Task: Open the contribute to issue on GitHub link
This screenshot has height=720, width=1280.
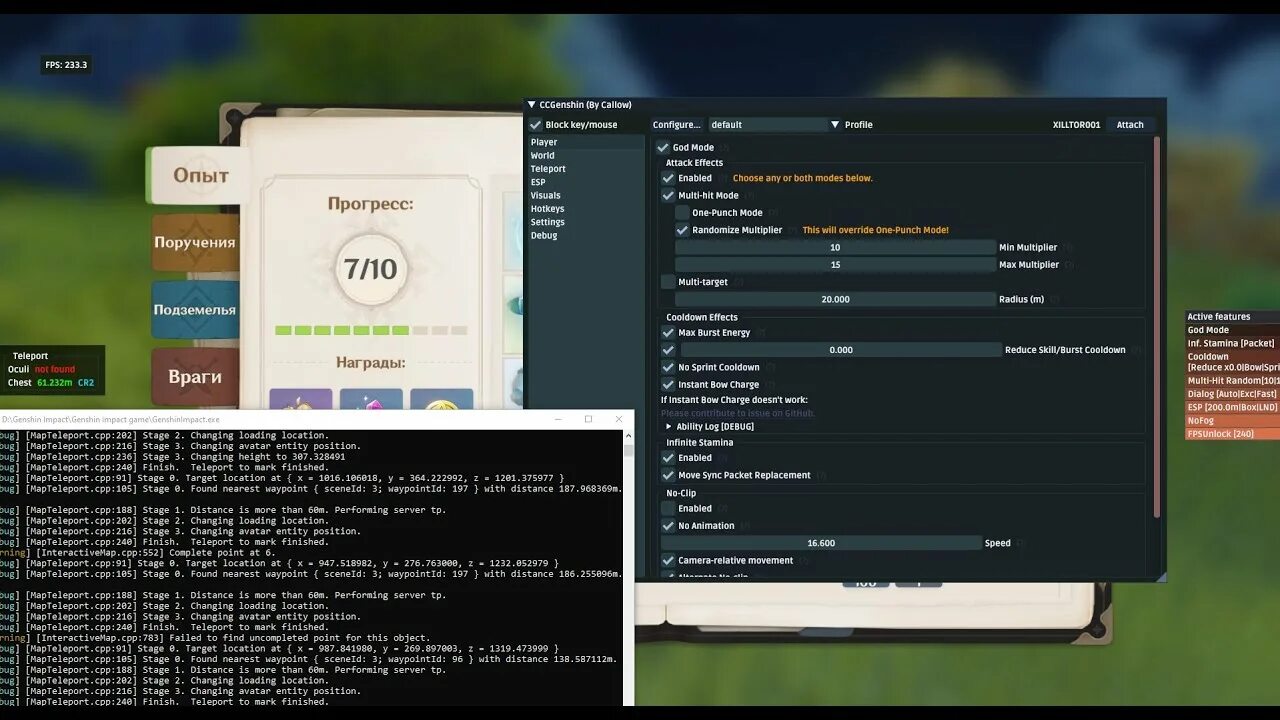Action: tap(738, 413)
